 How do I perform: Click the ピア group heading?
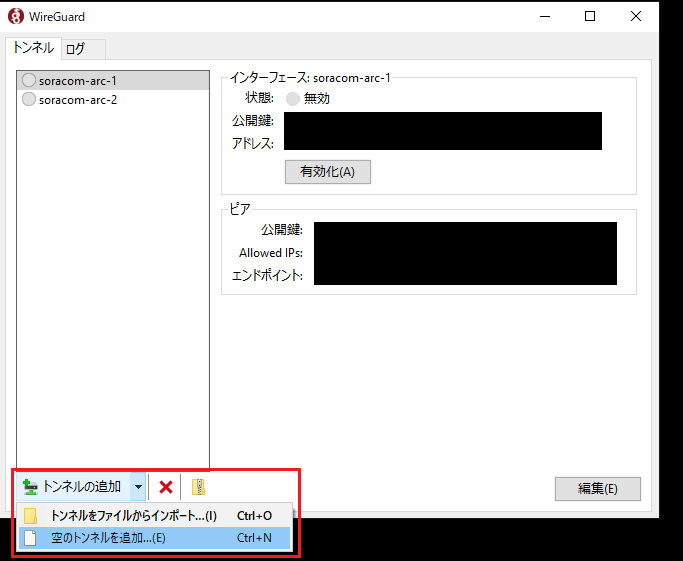coord(240,209)
